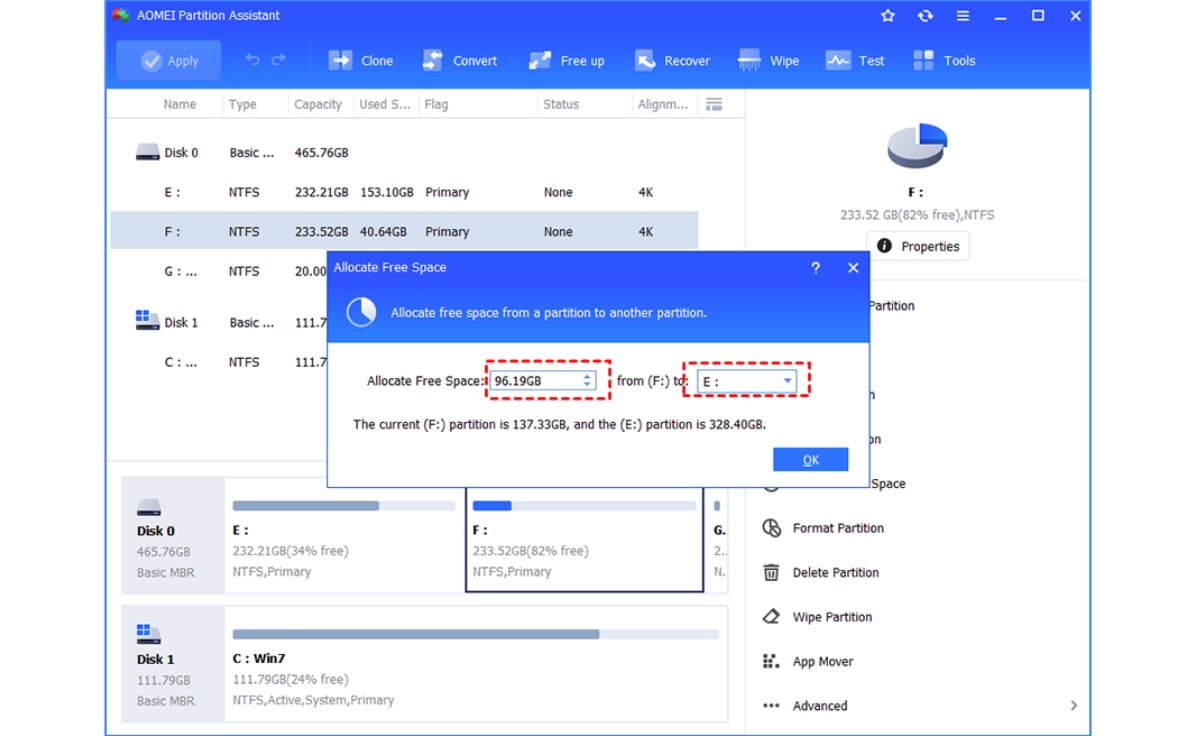
Task: Open the hamburger menu in title bar
Action: pyautogui.click(x=963, y=15)
